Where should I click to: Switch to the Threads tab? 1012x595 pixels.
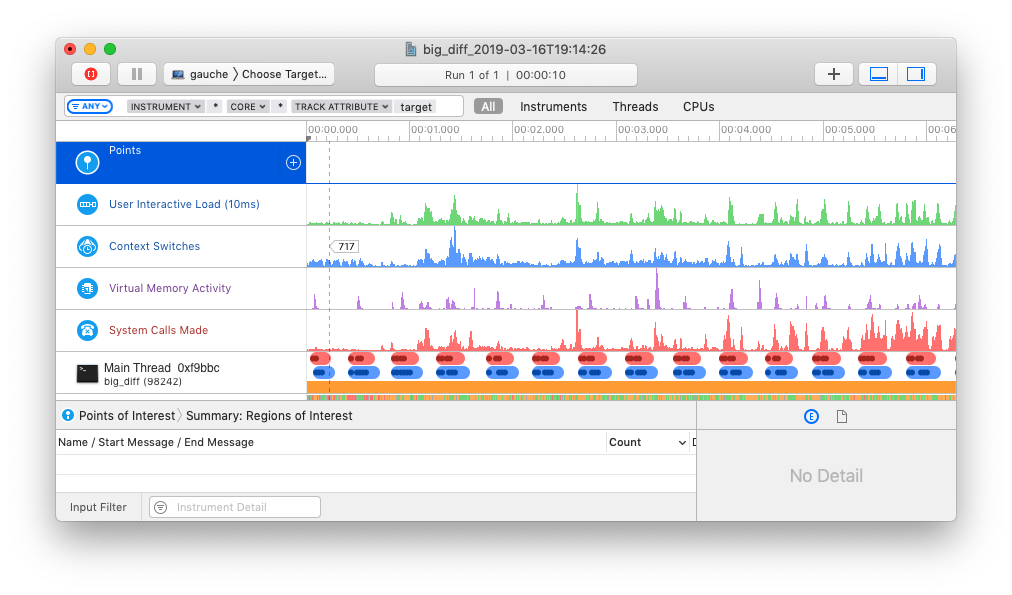click(635, 106)
